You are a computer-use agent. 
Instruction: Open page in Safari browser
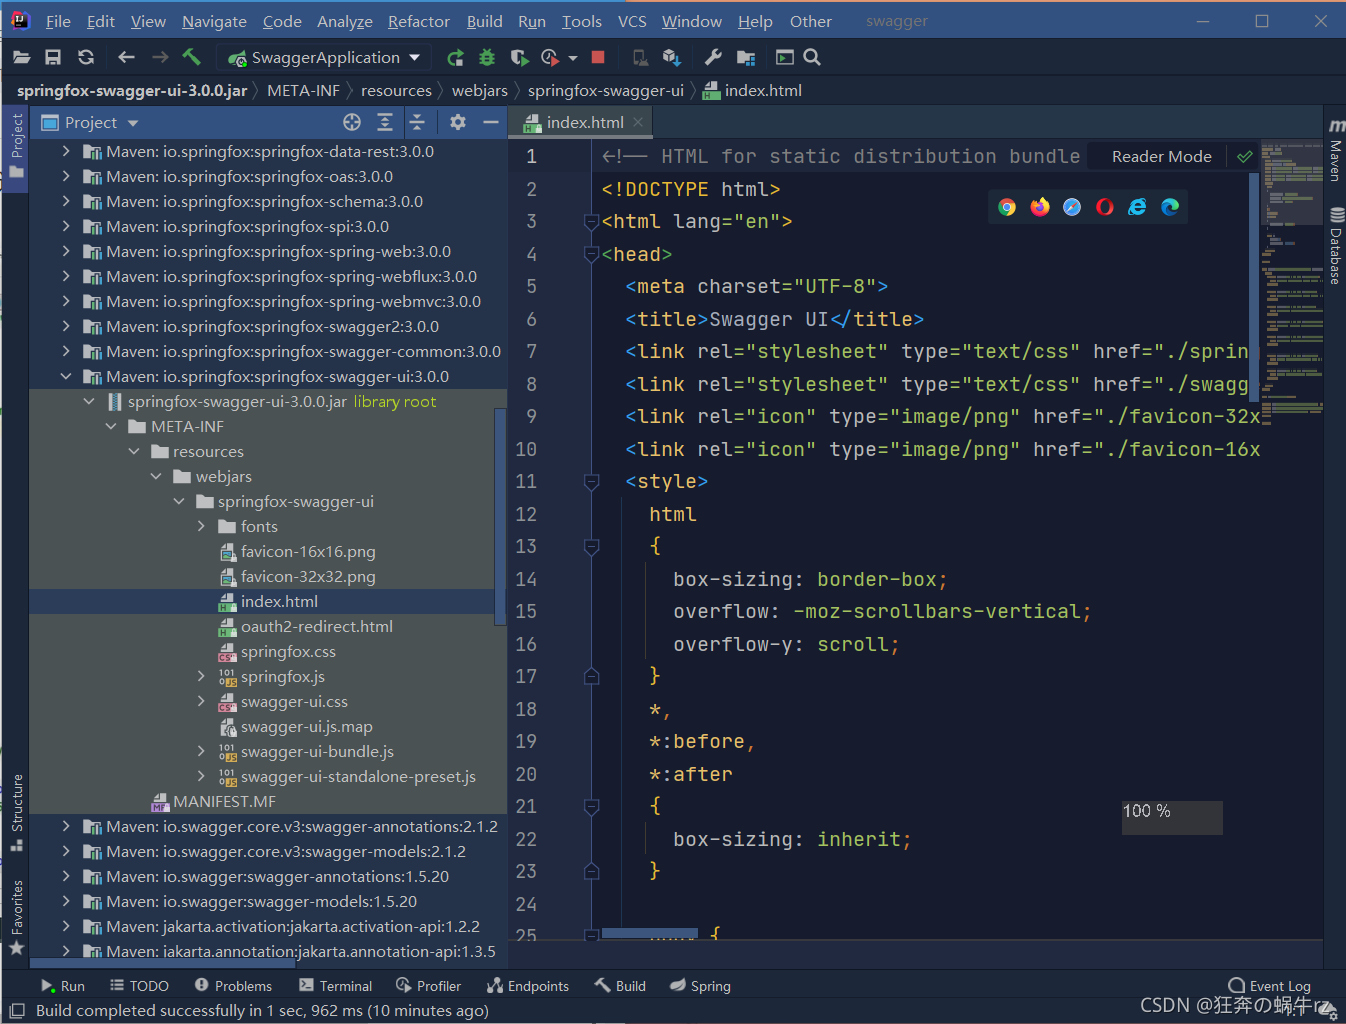tap(1072, 207)
